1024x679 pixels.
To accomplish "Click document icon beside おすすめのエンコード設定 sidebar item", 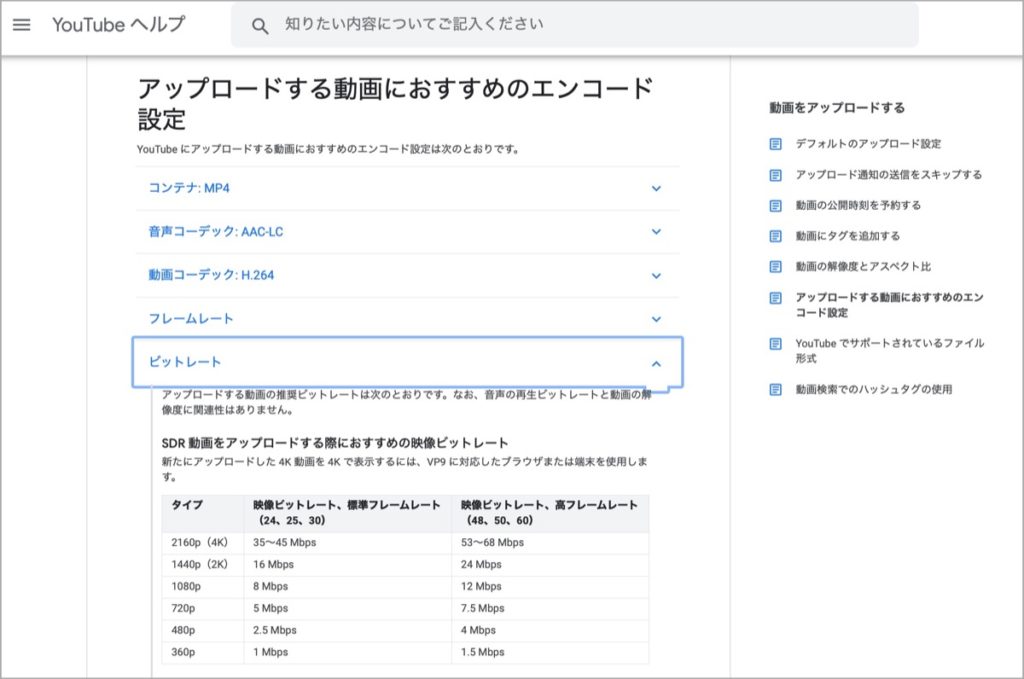I will coord(775,298).
